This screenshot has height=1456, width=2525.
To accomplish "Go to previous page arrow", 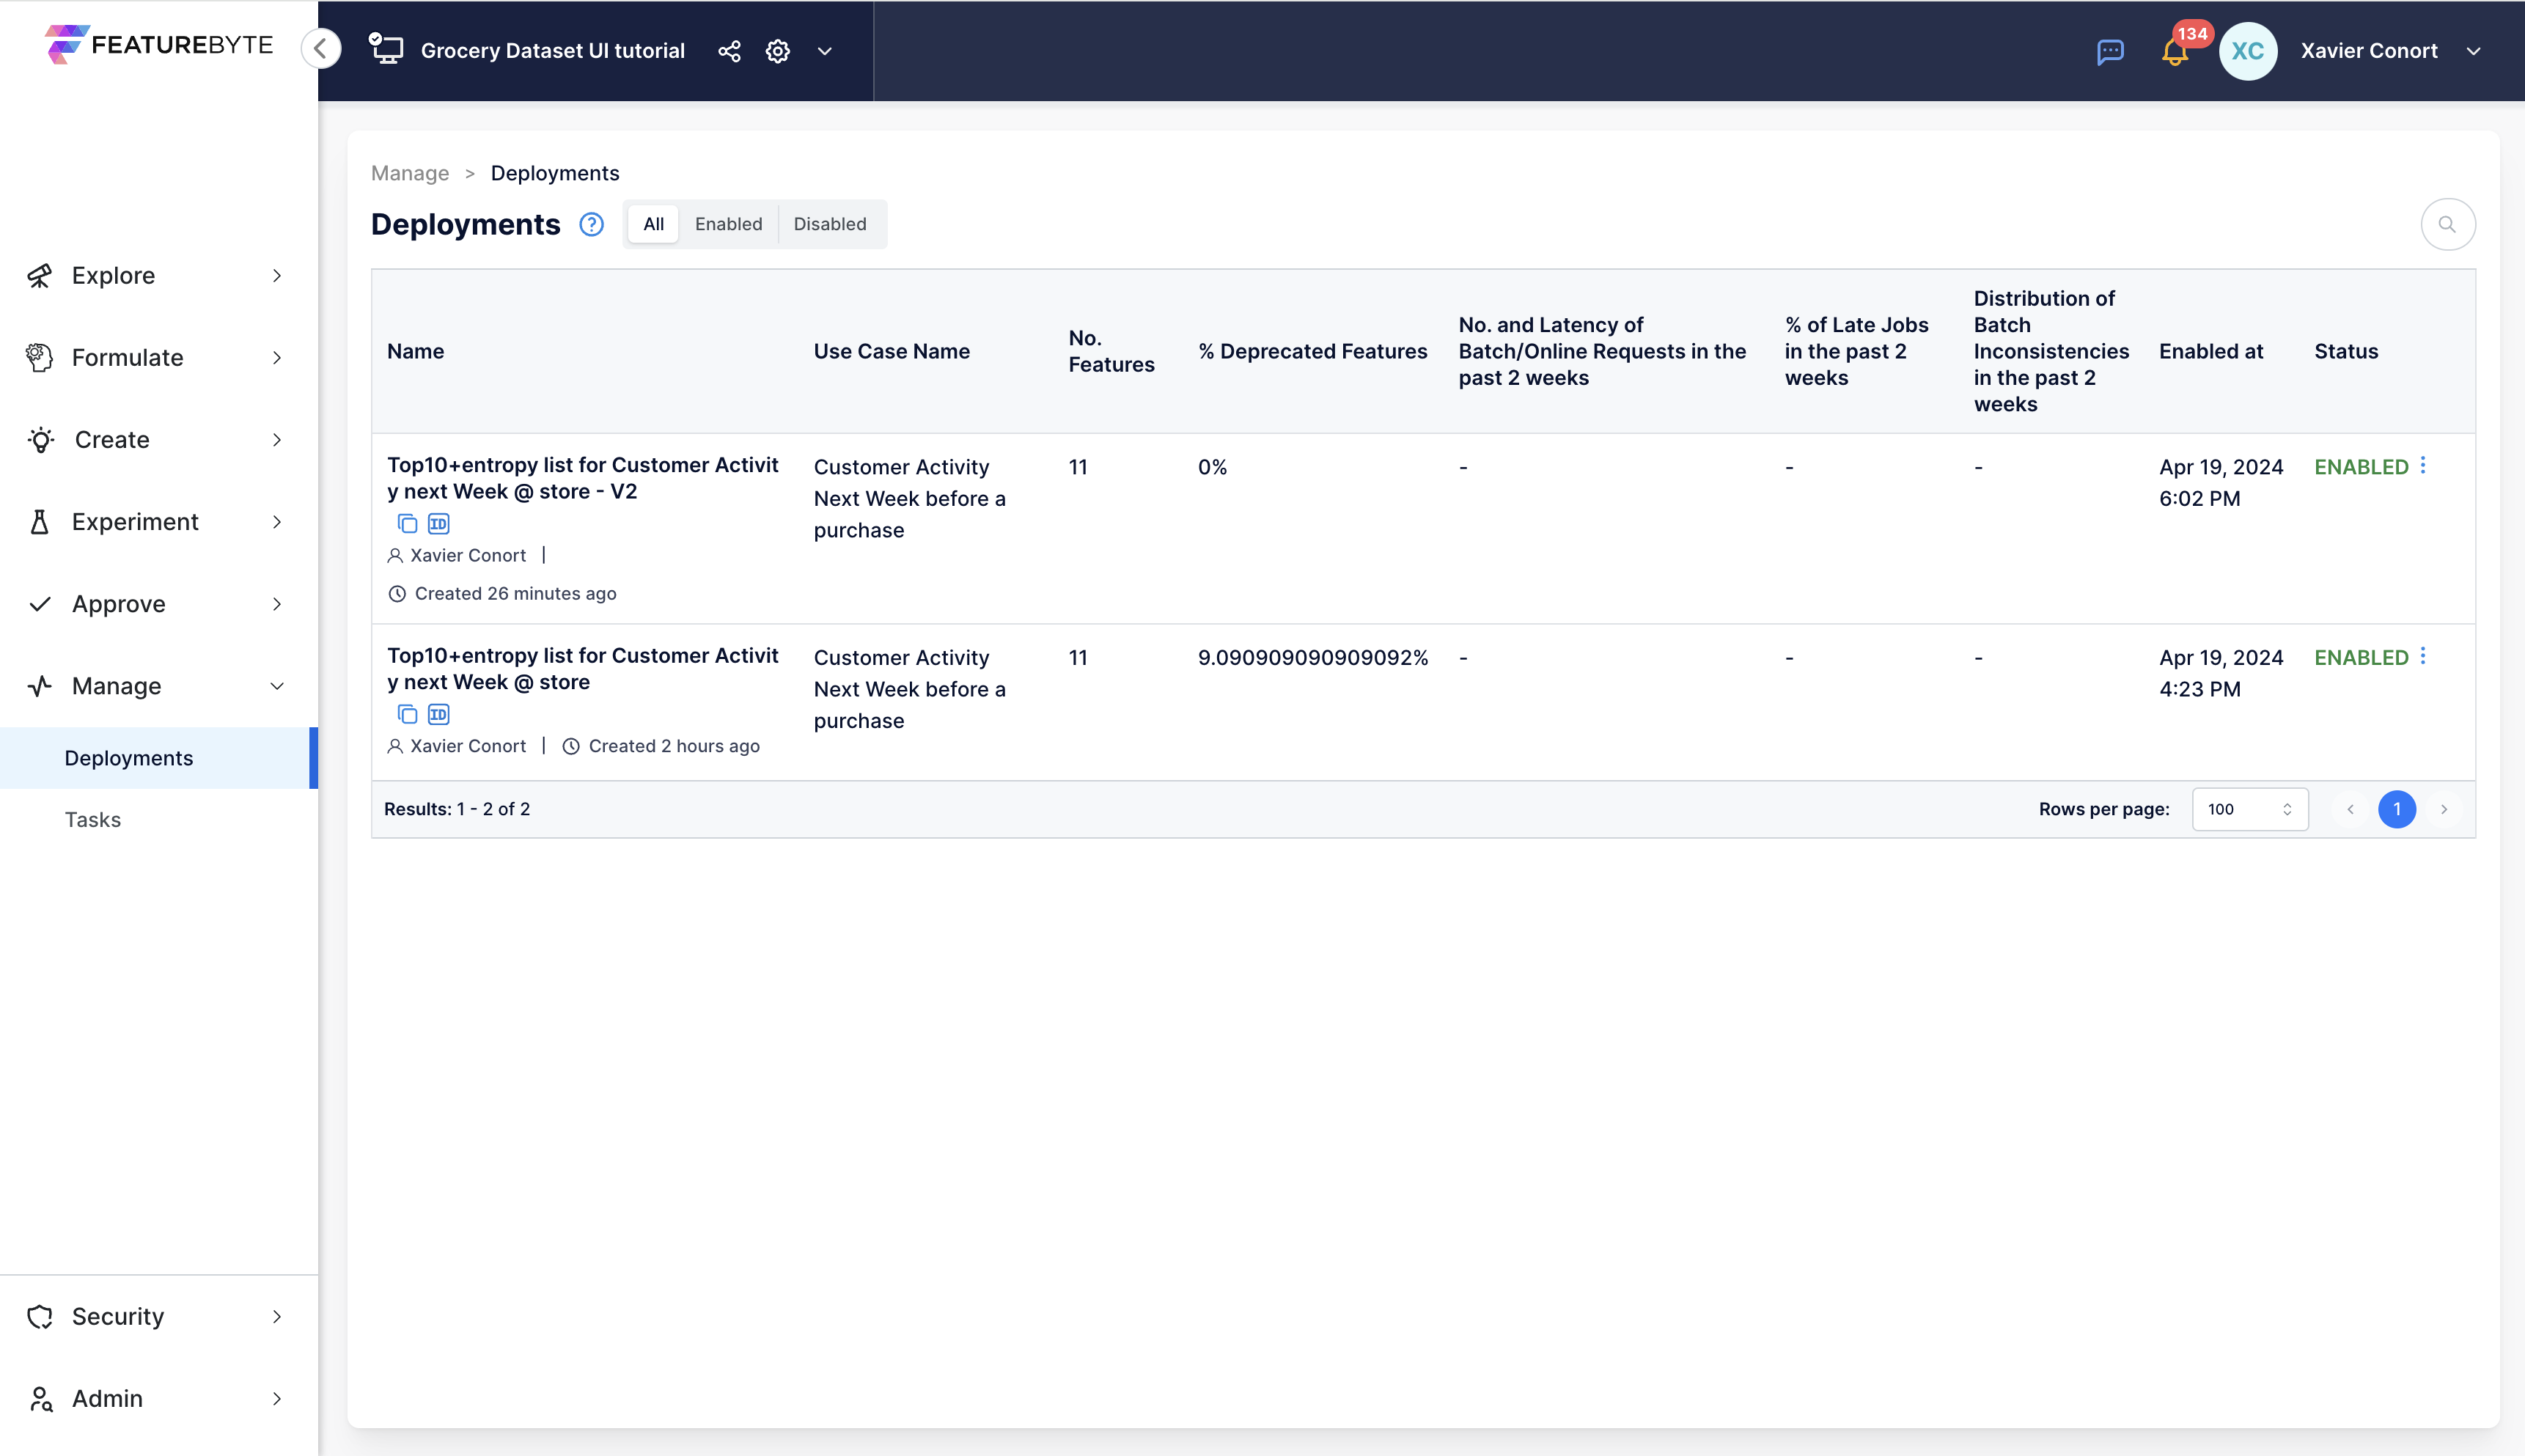I will [2350, 809].
